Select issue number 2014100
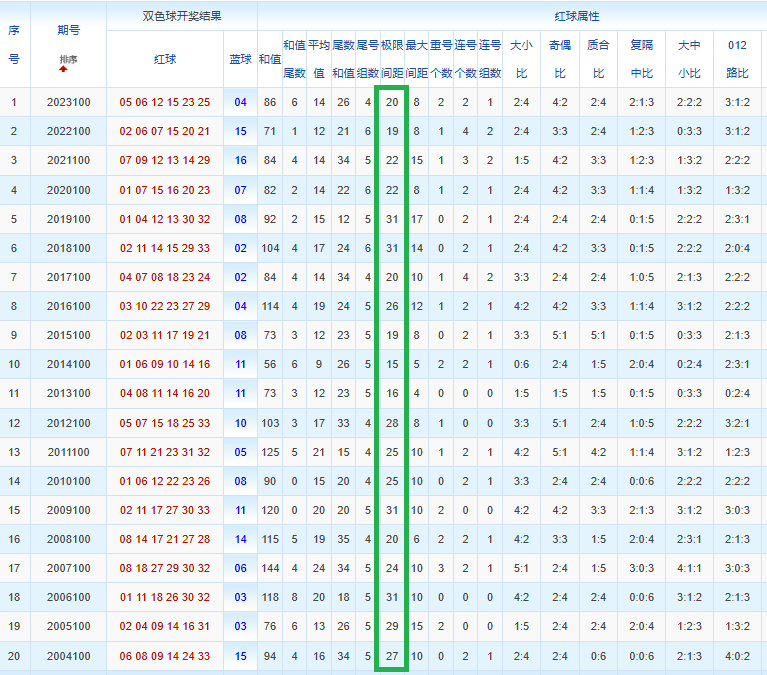767x675 pixels. [x=68, y=364]
